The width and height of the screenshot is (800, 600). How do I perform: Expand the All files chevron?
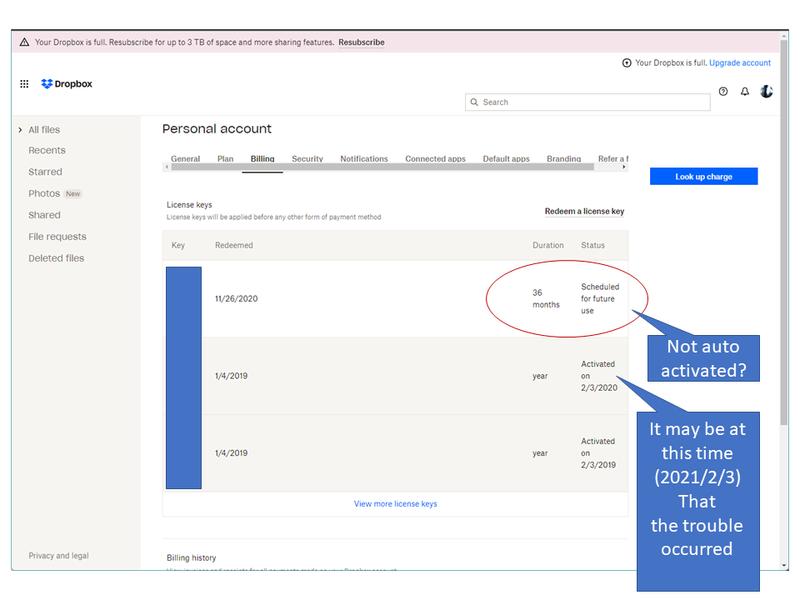coord(20,130)
